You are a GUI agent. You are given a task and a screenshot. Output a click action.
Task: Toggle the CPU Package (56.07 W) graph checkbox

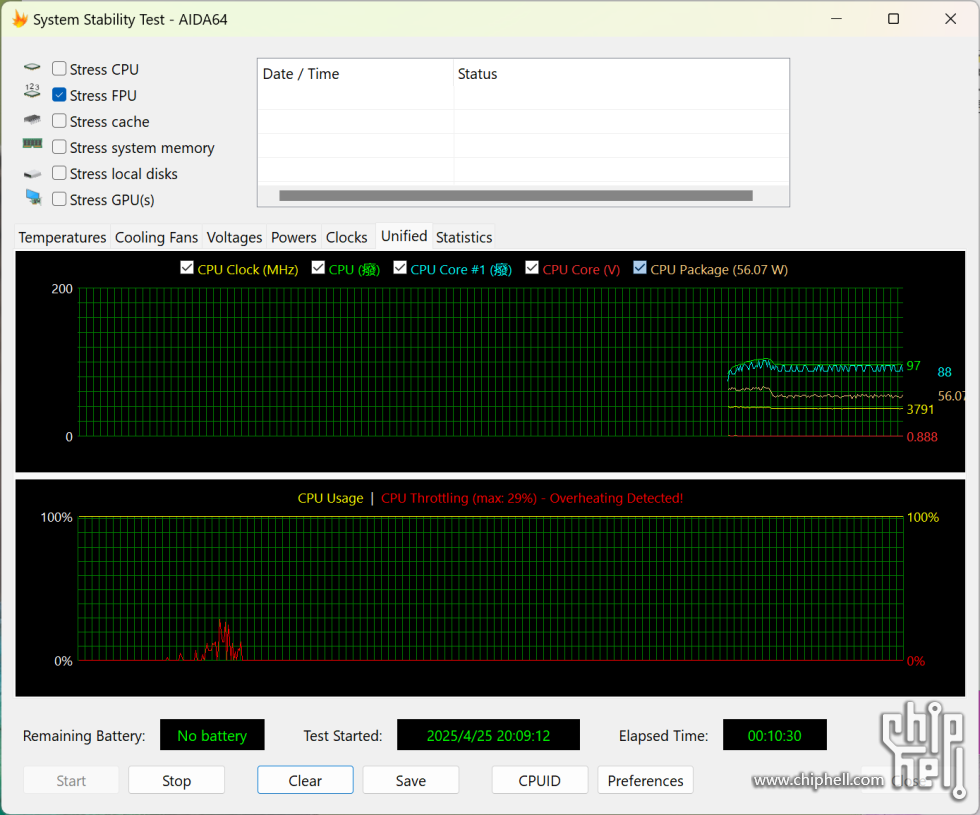pos(639,268)
